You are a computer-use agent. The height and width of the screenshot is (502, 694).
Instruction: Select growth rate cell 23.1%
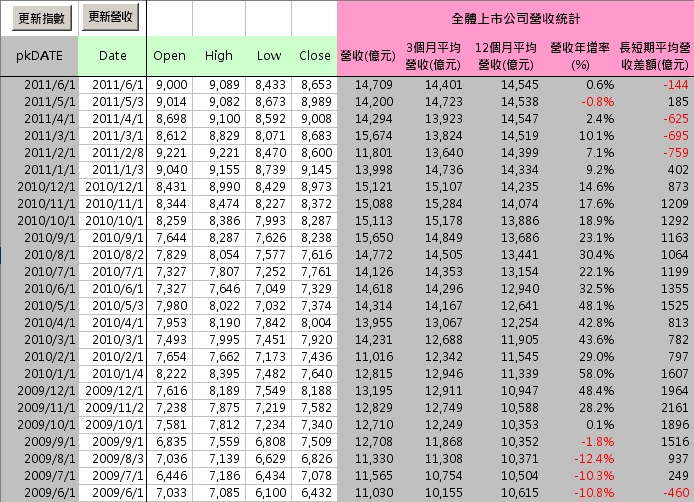point(596,238)
